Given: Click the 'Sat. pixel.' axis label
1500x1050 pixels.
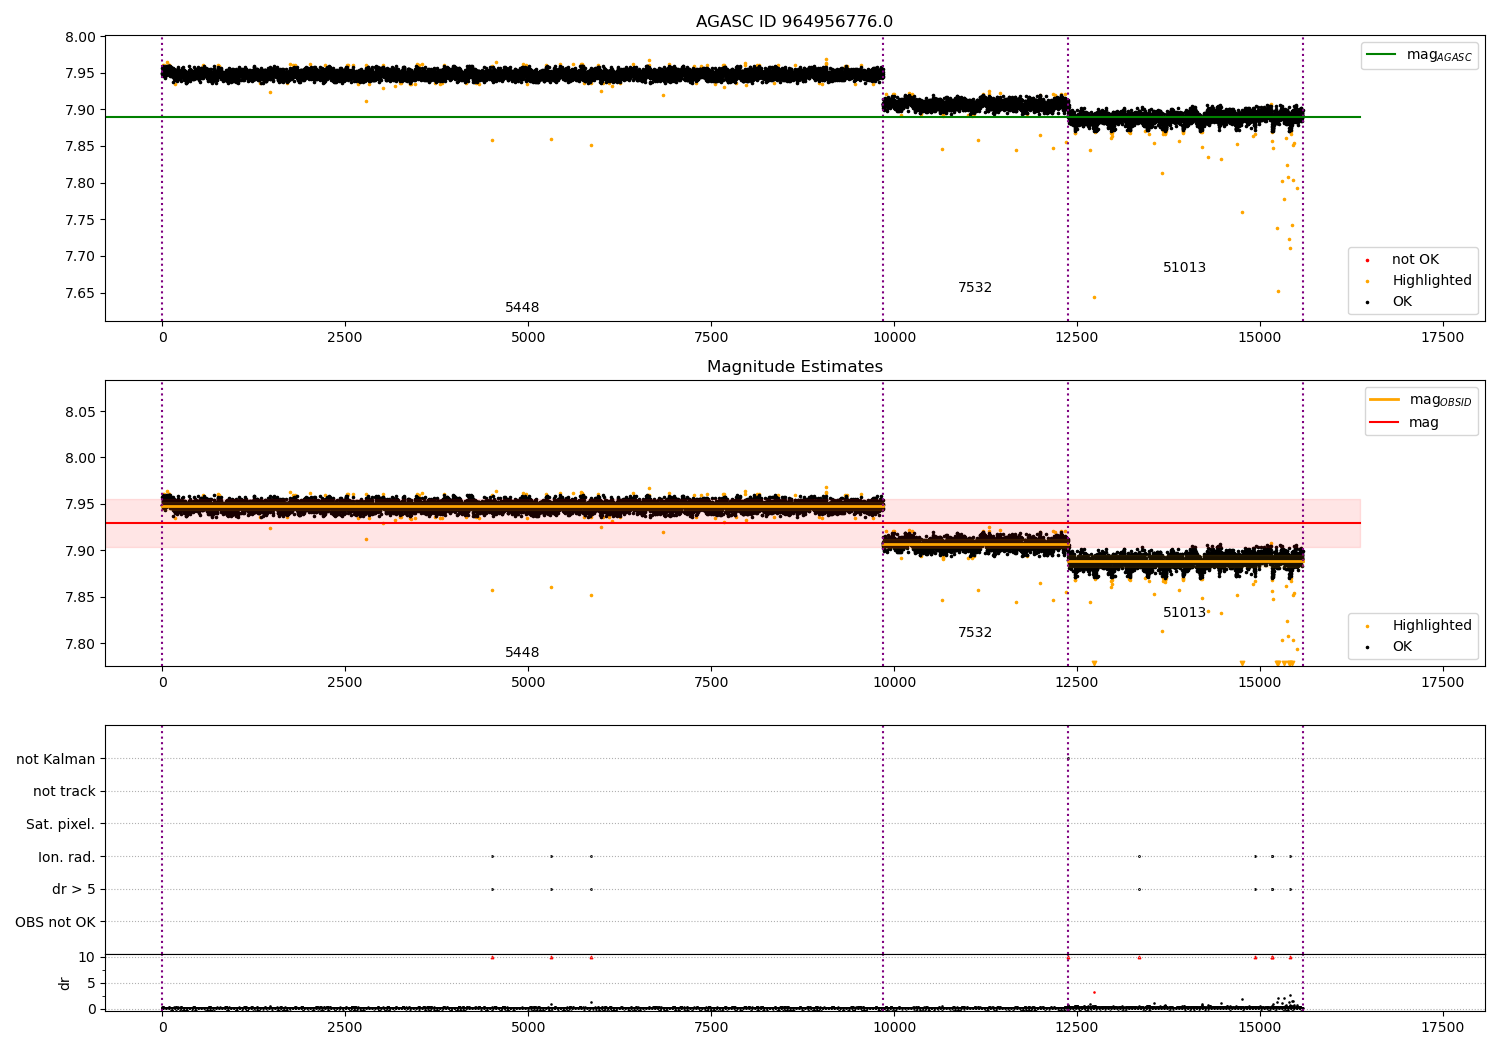Looking at the screenshot, I should click(60, 824).
